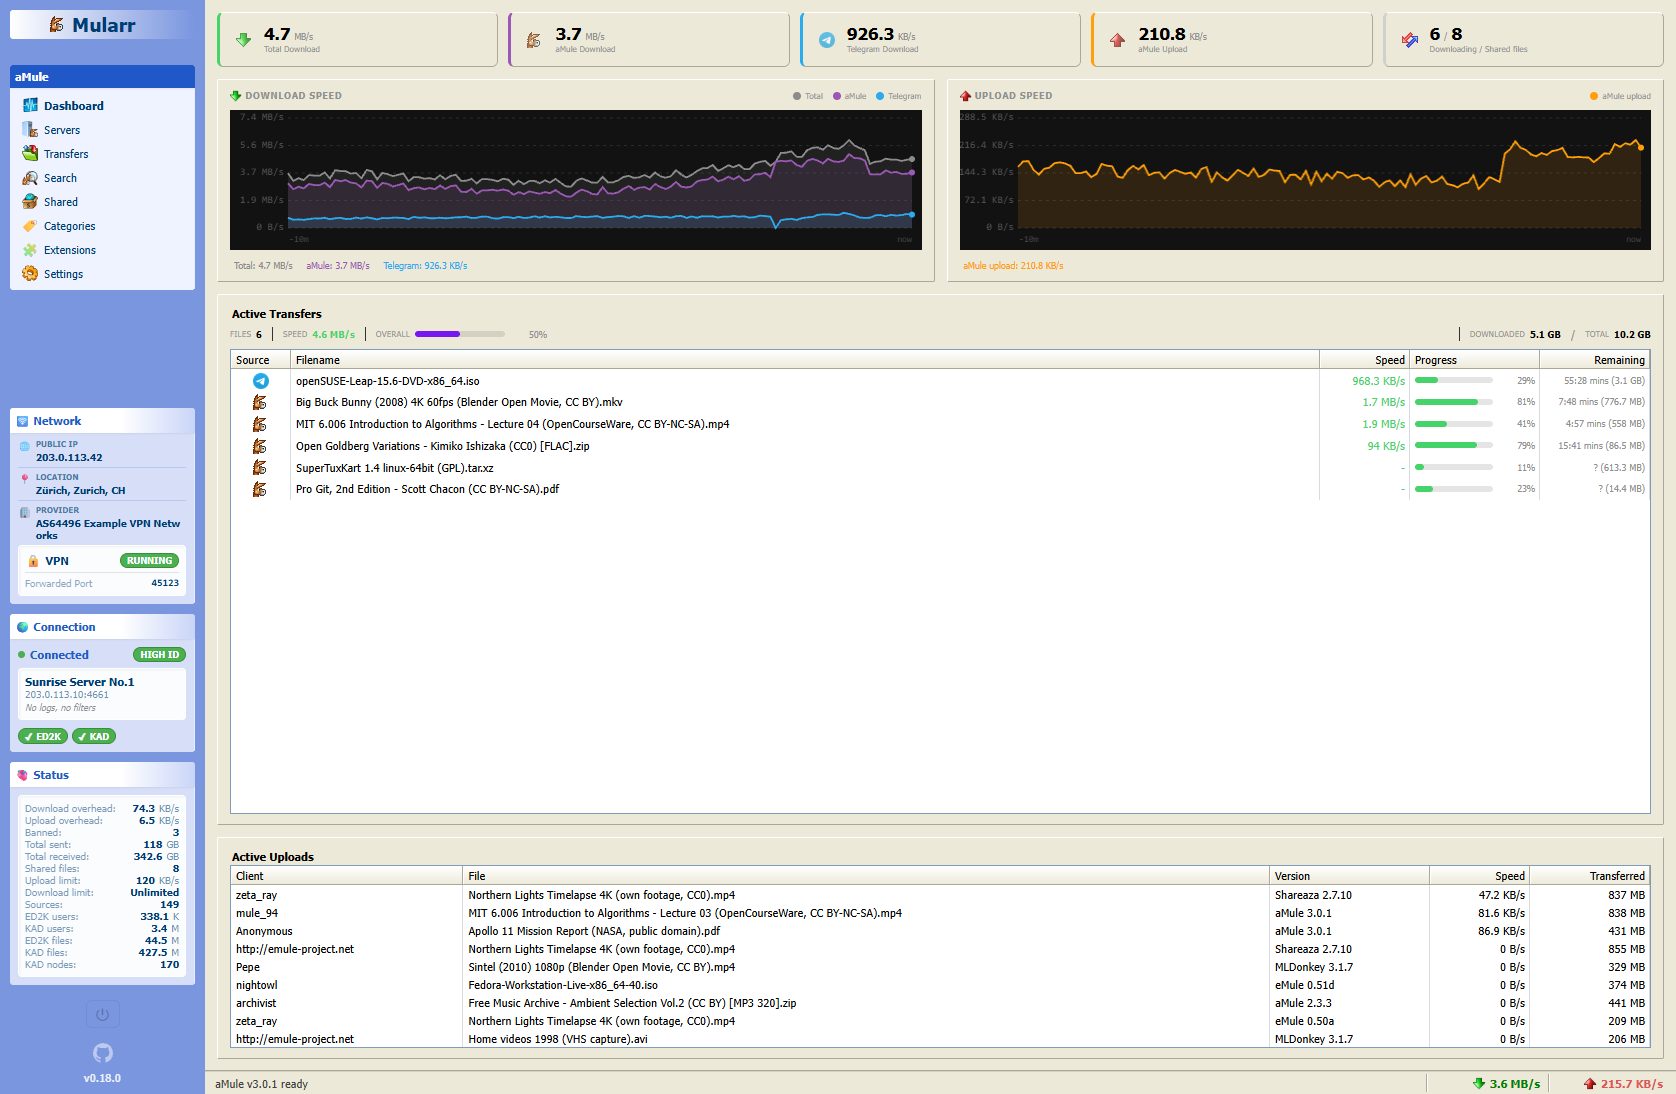Image resolution: width=1676 pixels, height=1094 pixels.
Task: Click the VPN RUNNING badge
Action: click(x=149, y=561)
